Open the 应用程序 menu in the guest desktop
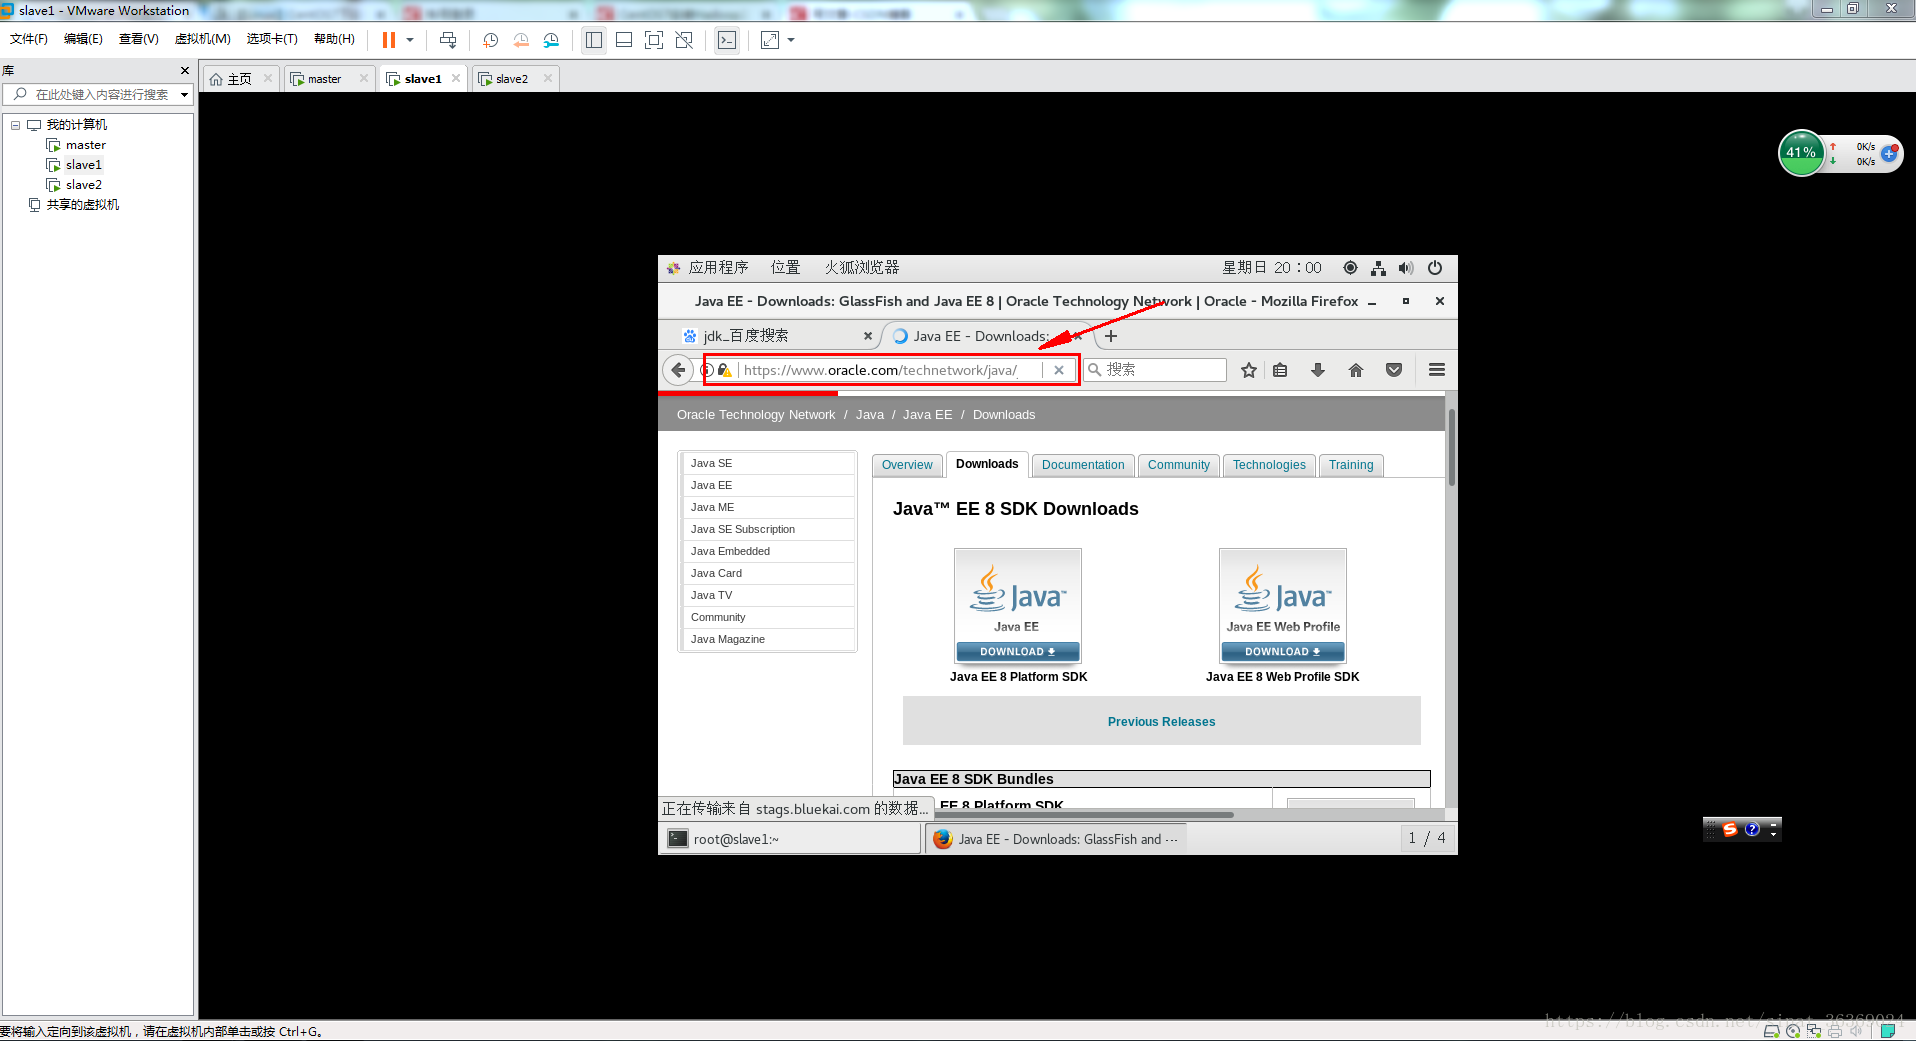Screen dimensions: 1916x1041 click(x=718, y=268)
